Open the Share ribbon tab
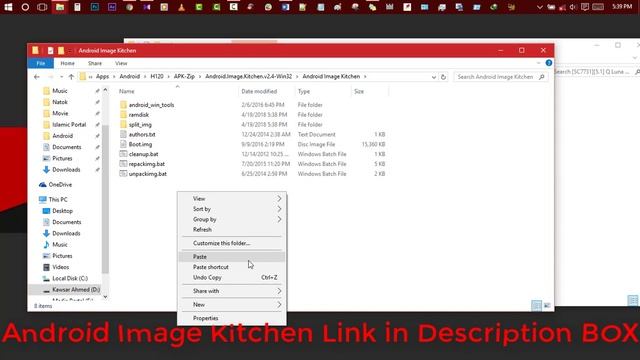 coord(95,63)
